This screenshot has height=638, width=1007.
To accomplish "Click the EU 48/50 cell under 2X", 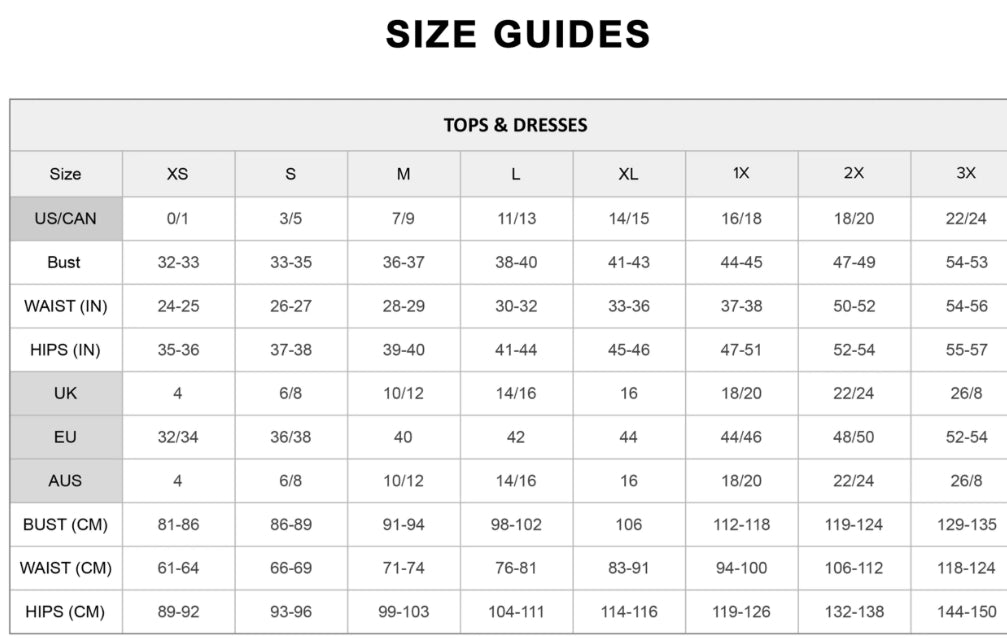I will pyautogui.click(x=853, y=437).
